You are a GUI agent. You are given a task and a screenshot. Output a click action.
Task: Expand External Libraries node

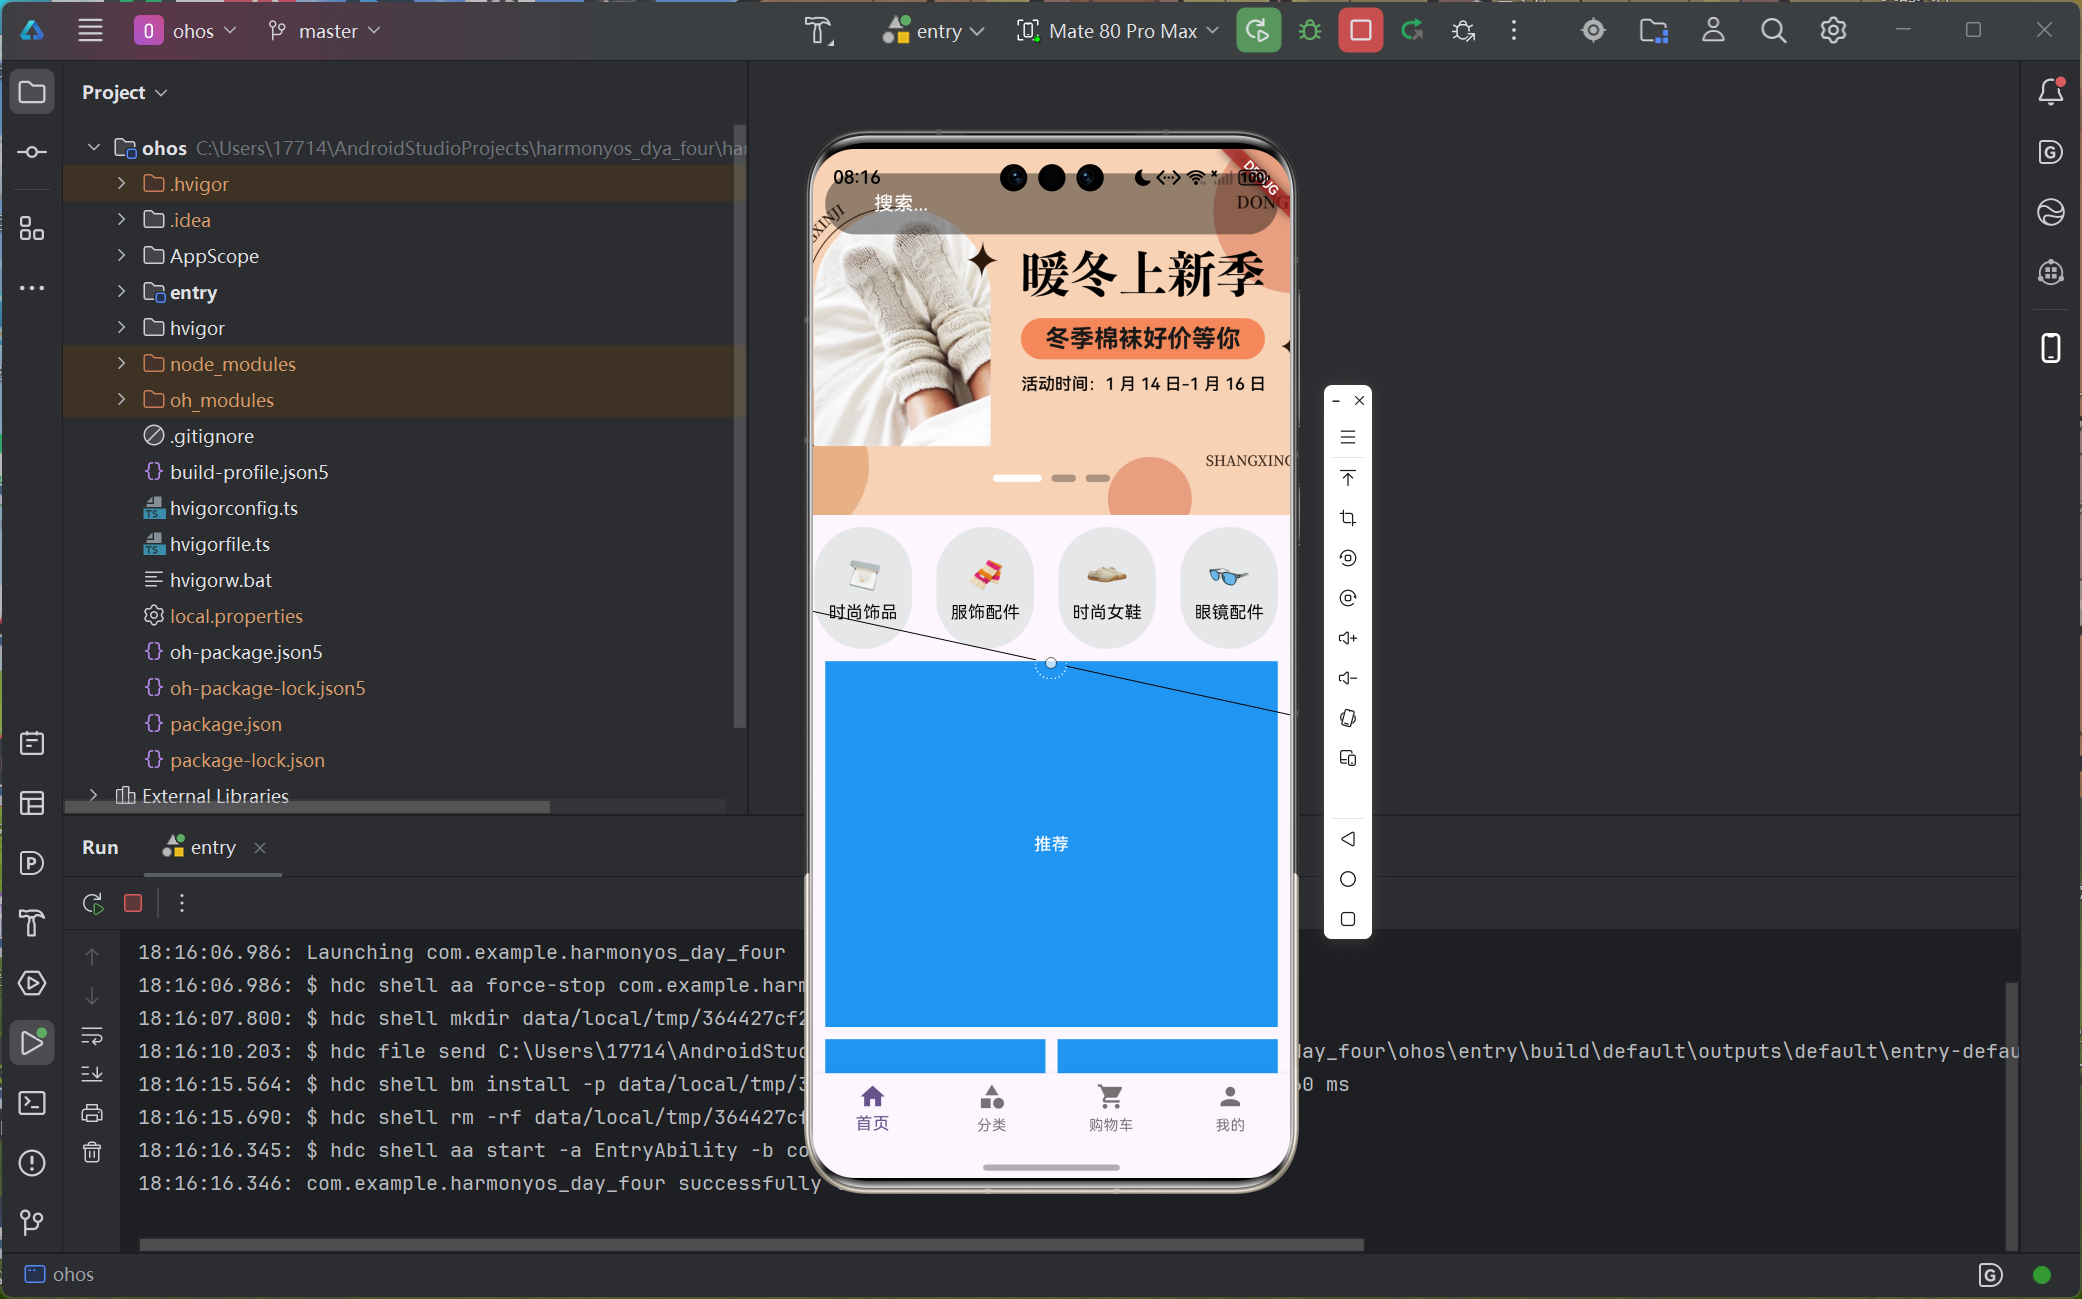93,795
